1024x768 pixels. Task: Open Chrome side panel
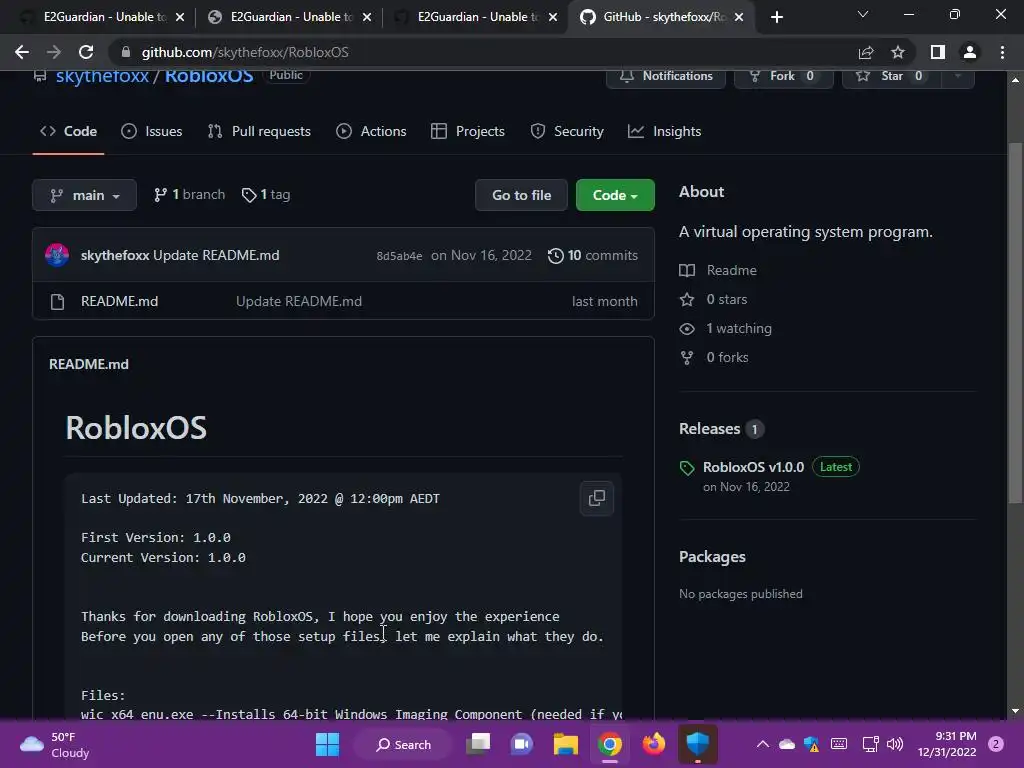click(938, 52)
